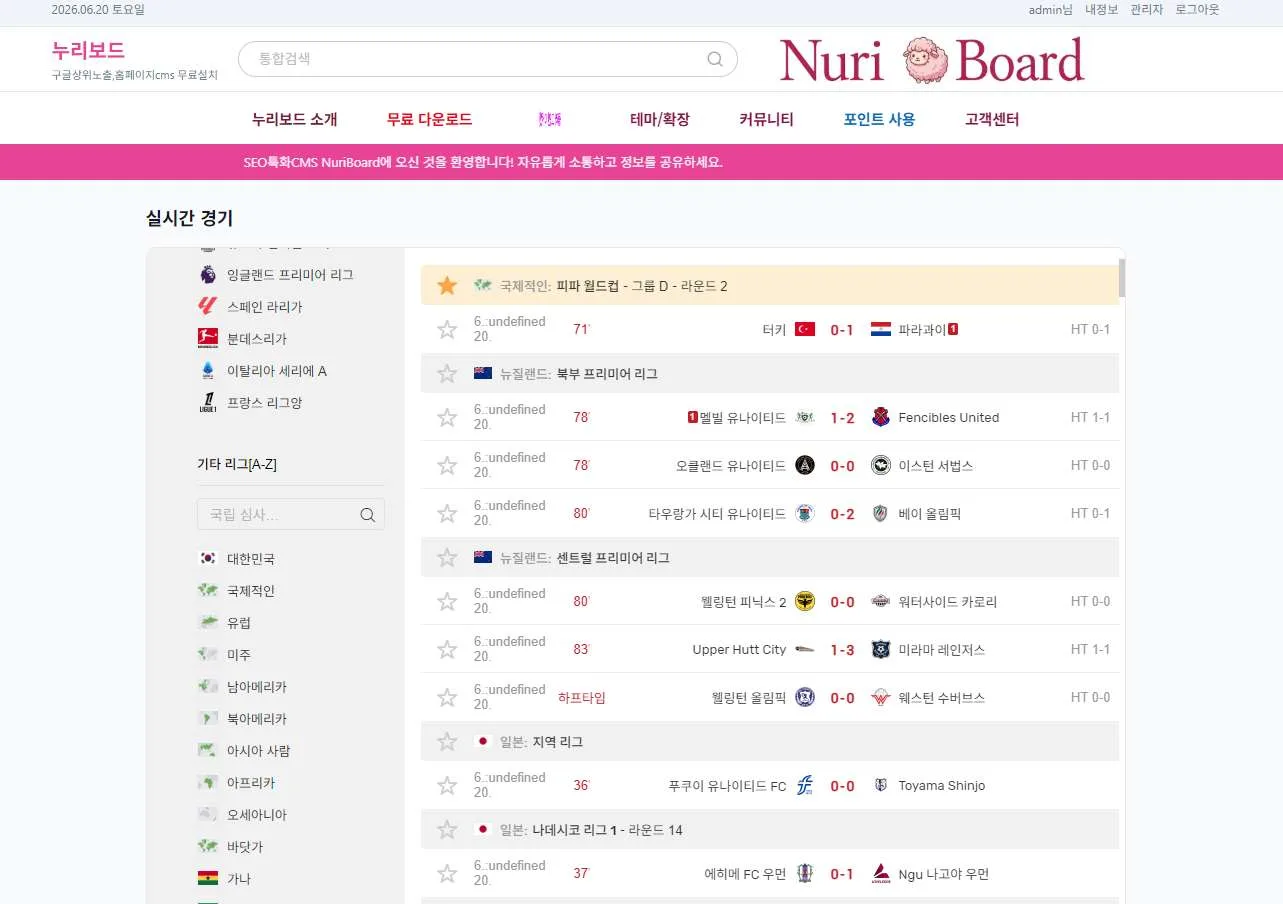This screenshot has height=904, width=1283.
Task: Click the France Ligue 1 logo icon
Action: coord(207,402)
